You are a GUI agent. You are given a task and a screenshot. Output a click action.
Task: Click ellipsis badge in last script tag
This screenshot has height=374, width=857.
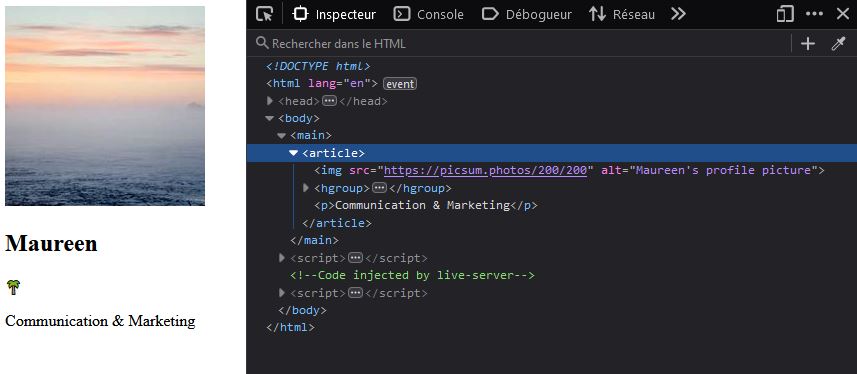coord(356,293)
